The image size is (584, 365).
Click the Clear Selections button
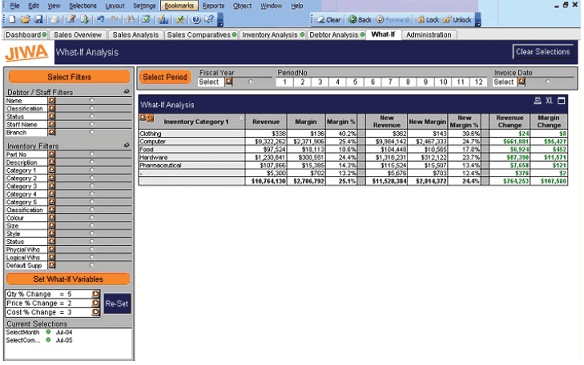click(x=543, y=52)
